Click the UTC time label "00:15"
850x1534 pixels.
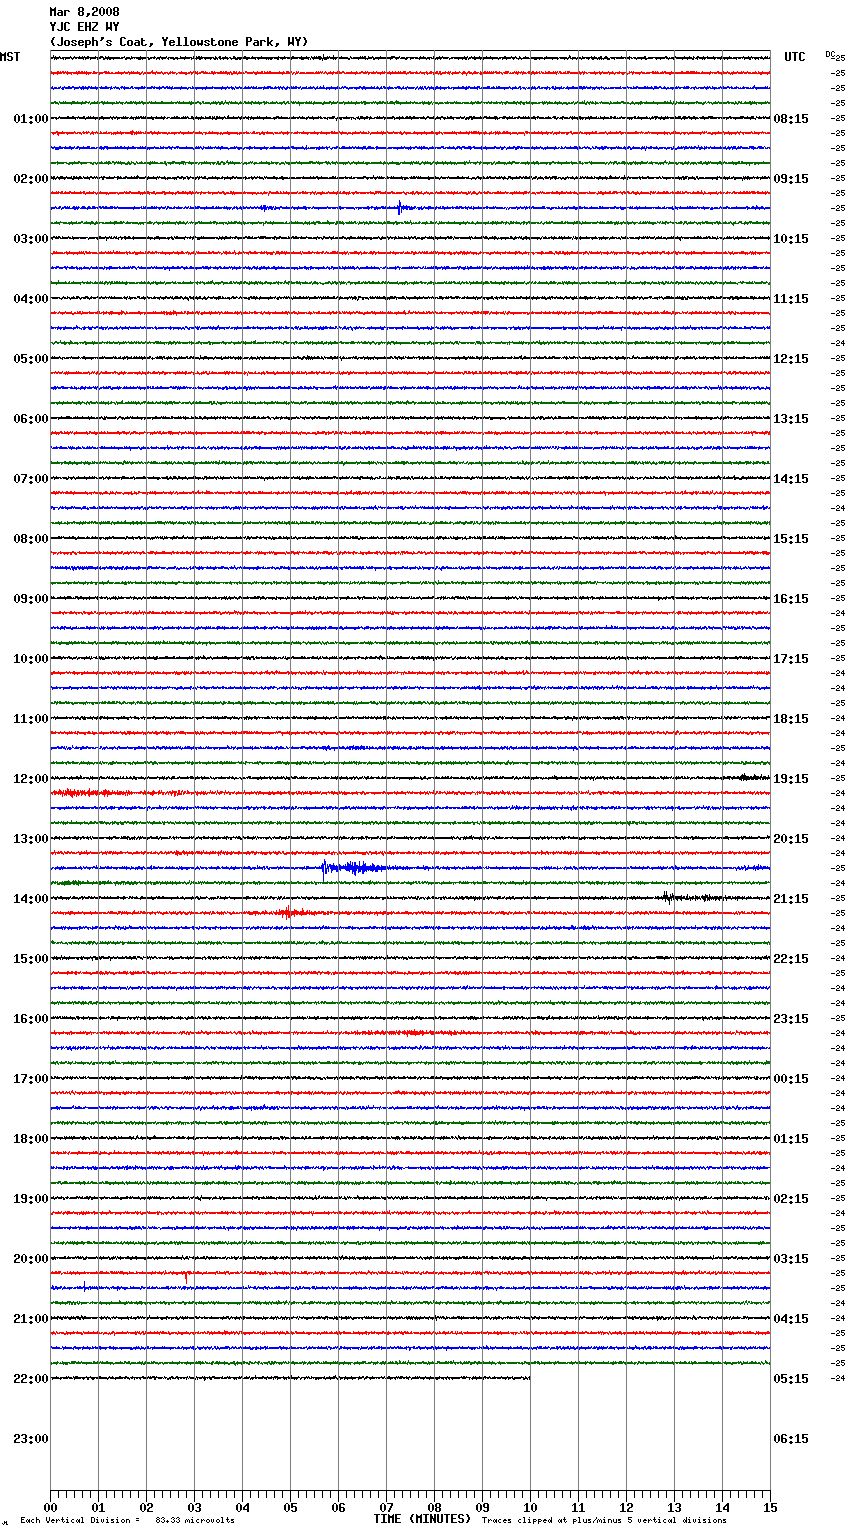click(x=791, y=1079)
